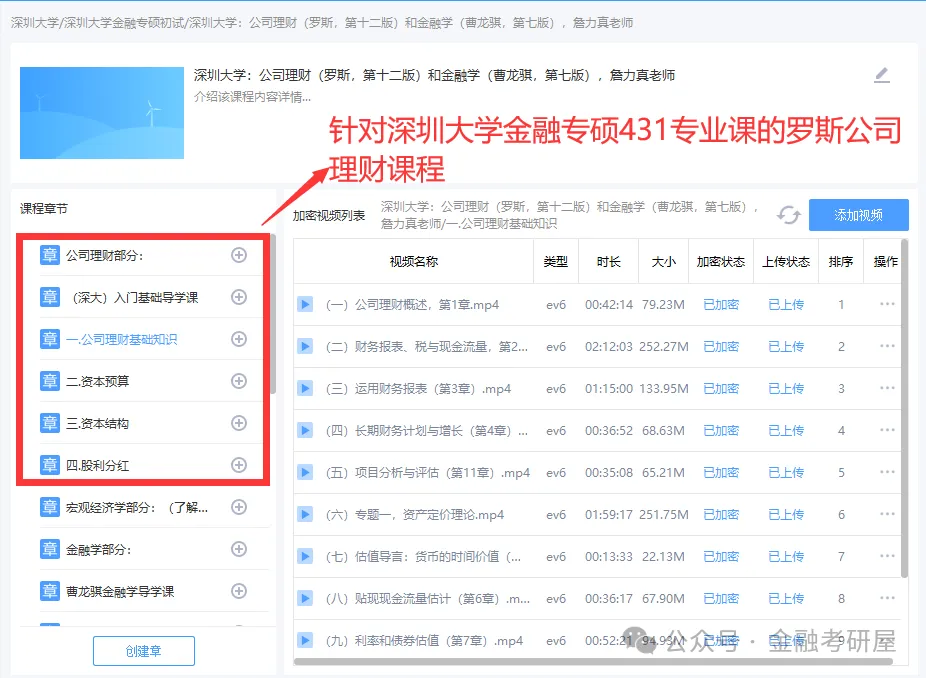The width and height of the screenshot is (926, 678).
Task: Select chapter 宏观经济学部分
Action: pyautogui.click(x=136, y=507)
